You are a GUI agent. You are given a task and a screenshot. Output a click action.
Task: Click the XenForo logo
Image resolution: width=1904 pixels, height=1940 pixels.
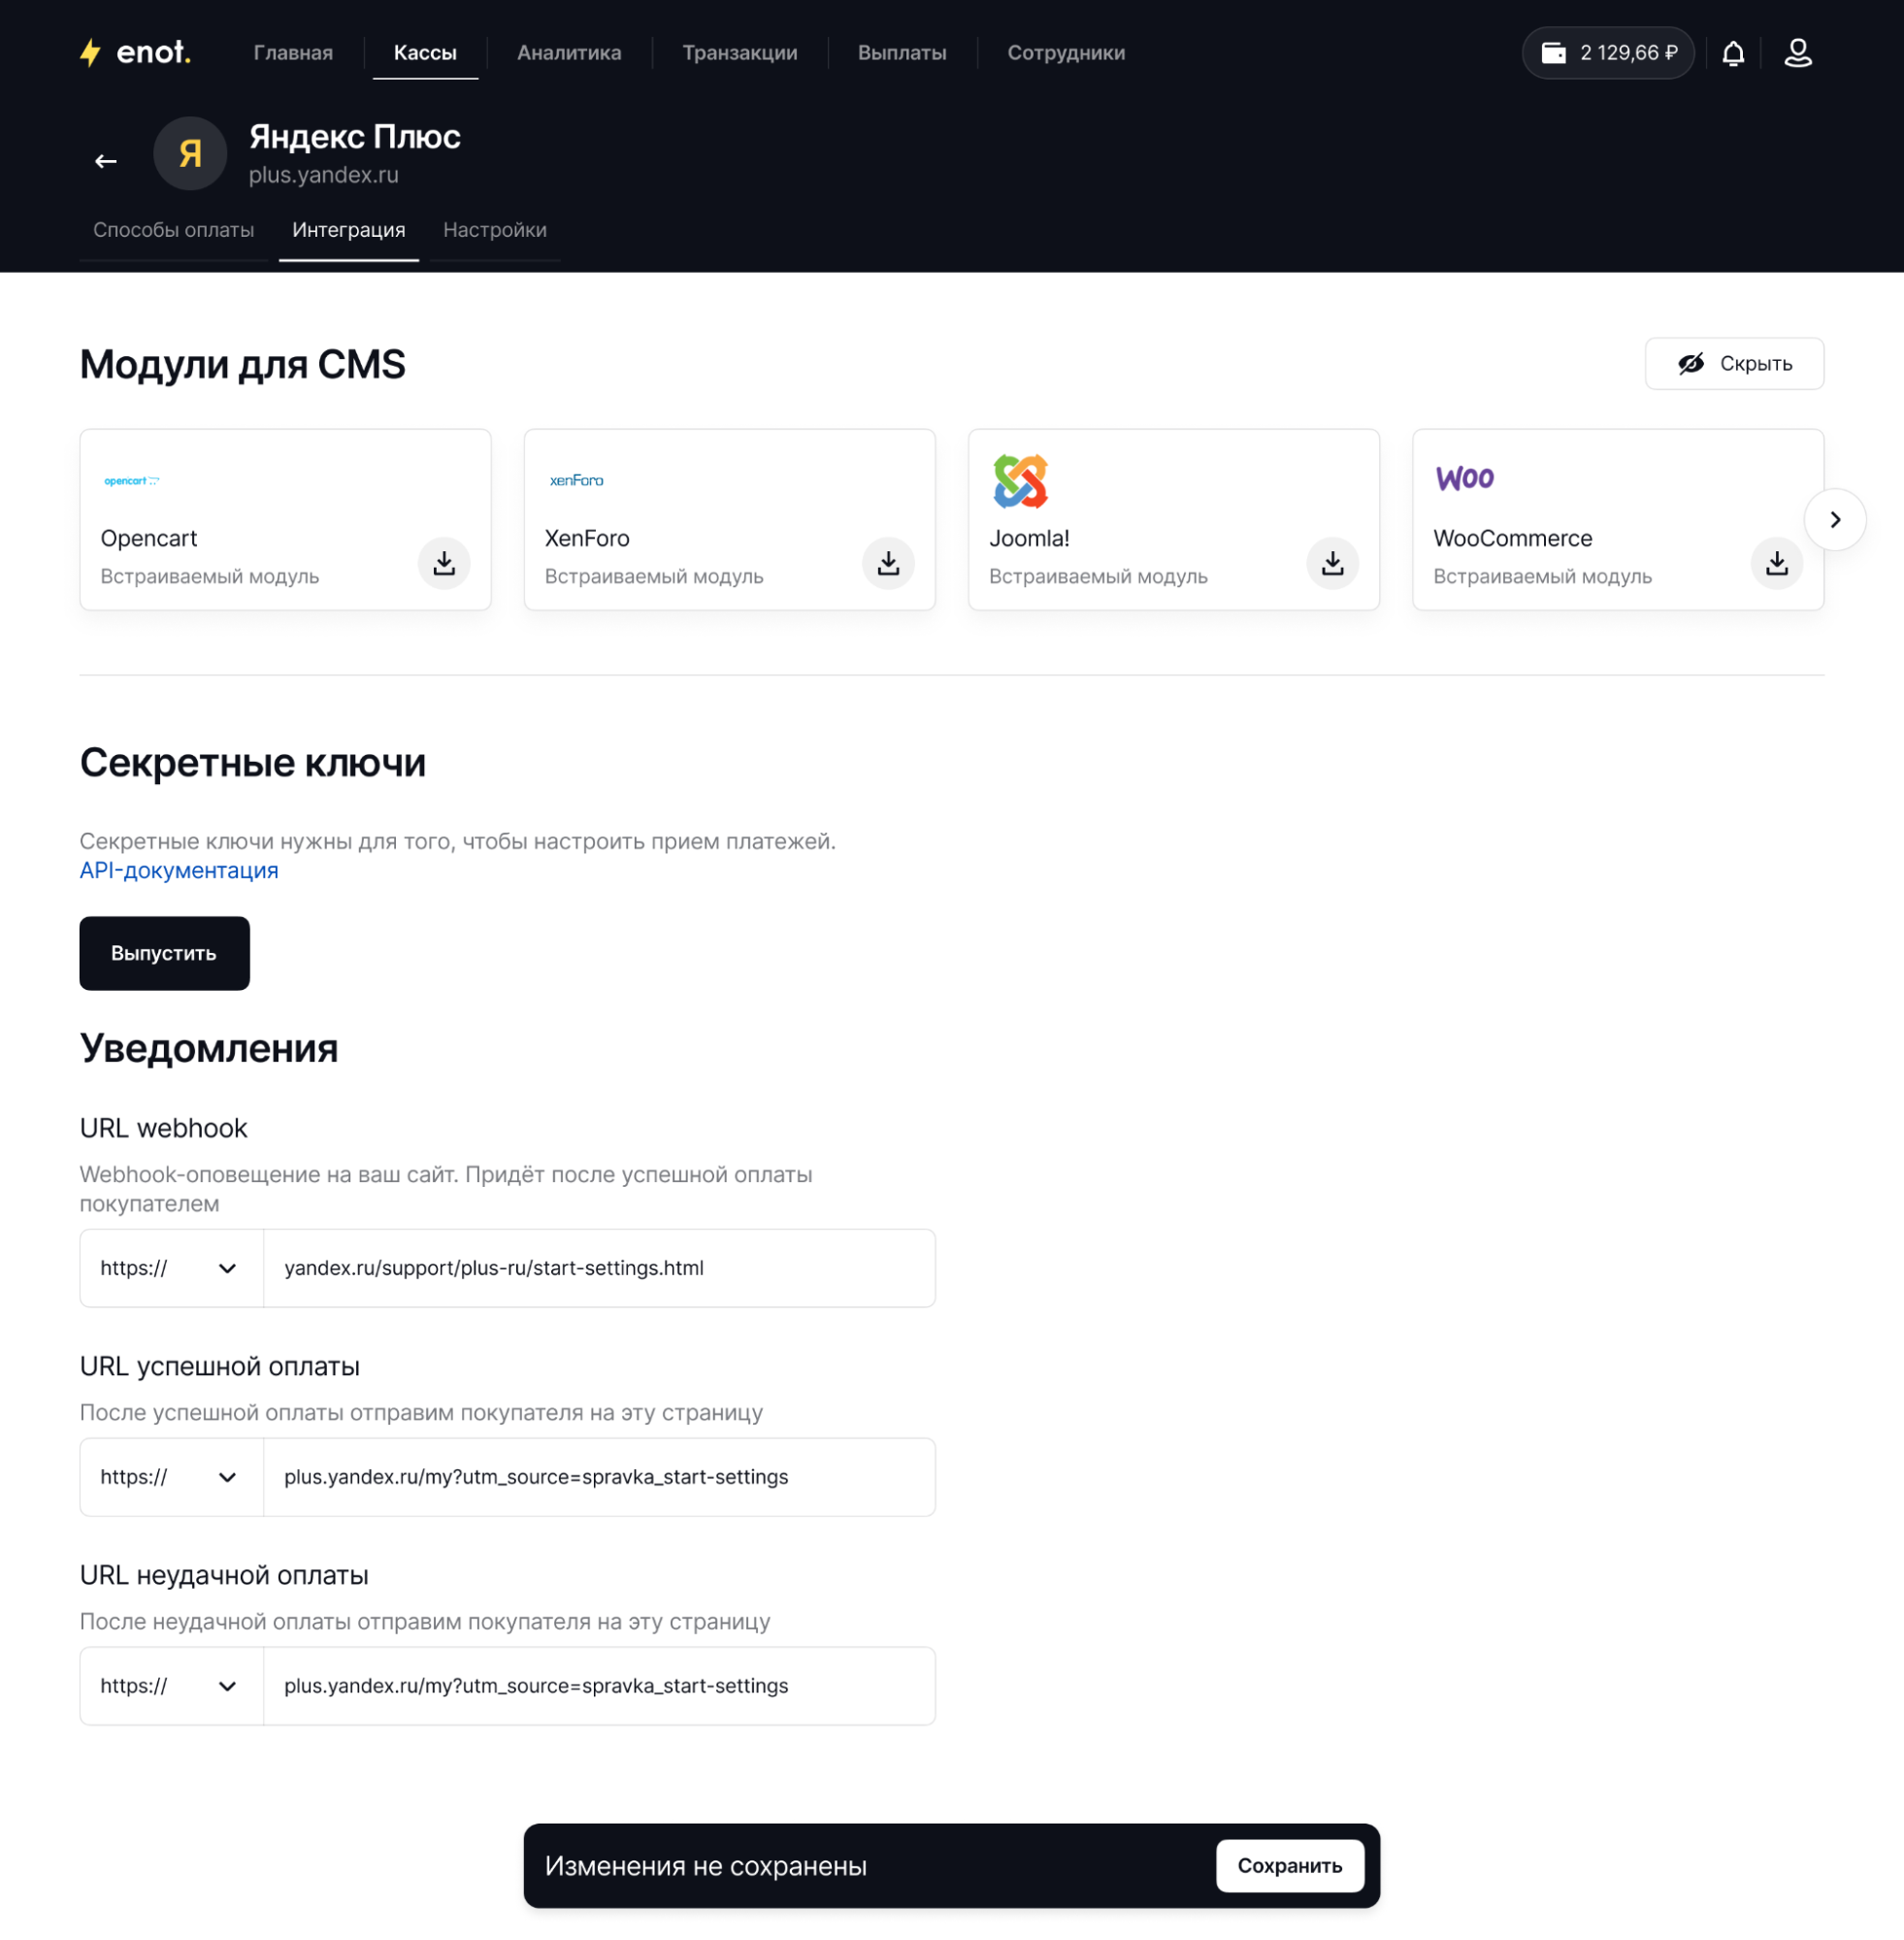tap(577, 481)
